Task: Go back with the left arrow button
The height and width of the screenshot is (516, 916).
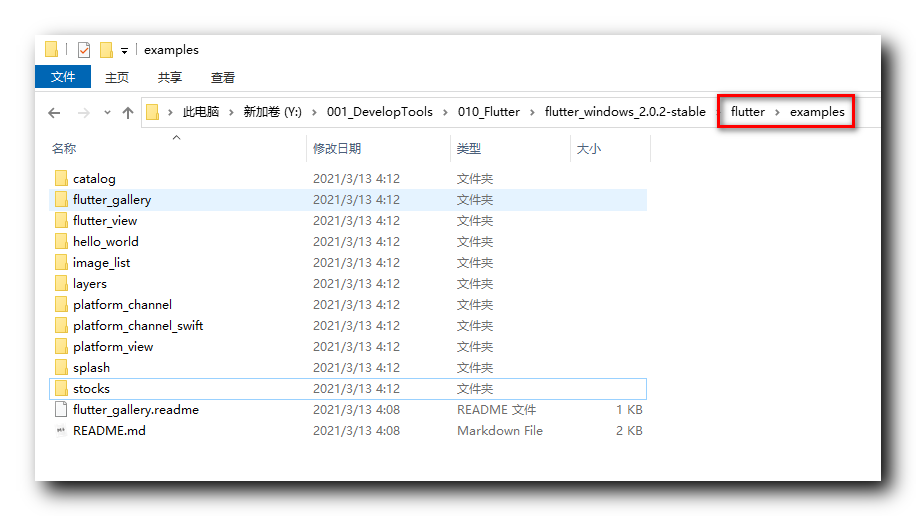Action: coord(54,113)
